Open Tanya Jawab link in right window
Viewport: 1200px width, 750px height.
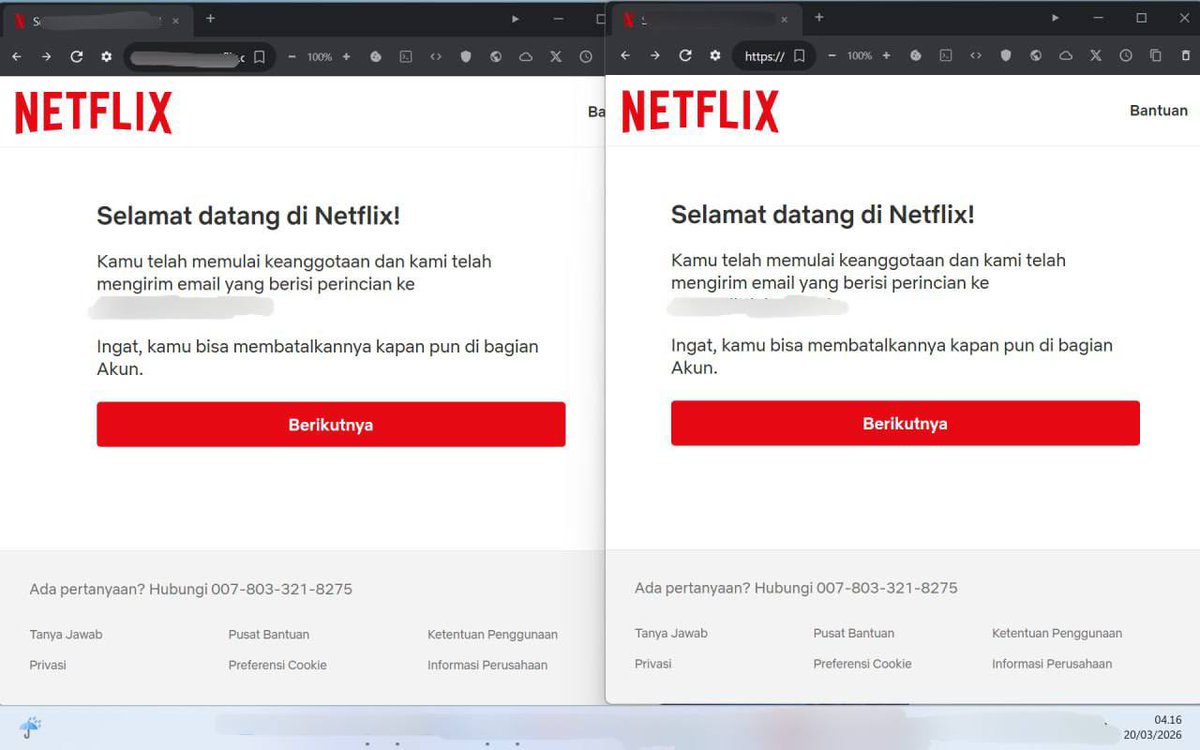click(x=671, y=633)
